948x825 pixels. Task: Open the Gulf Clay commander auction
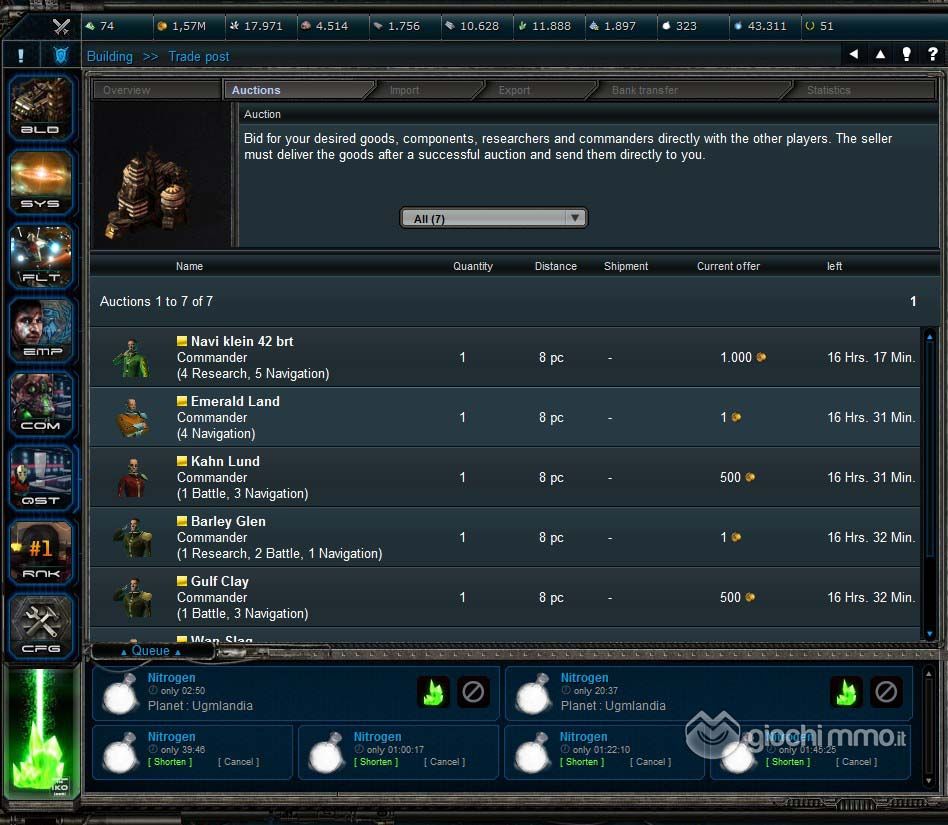pos(505,597)
